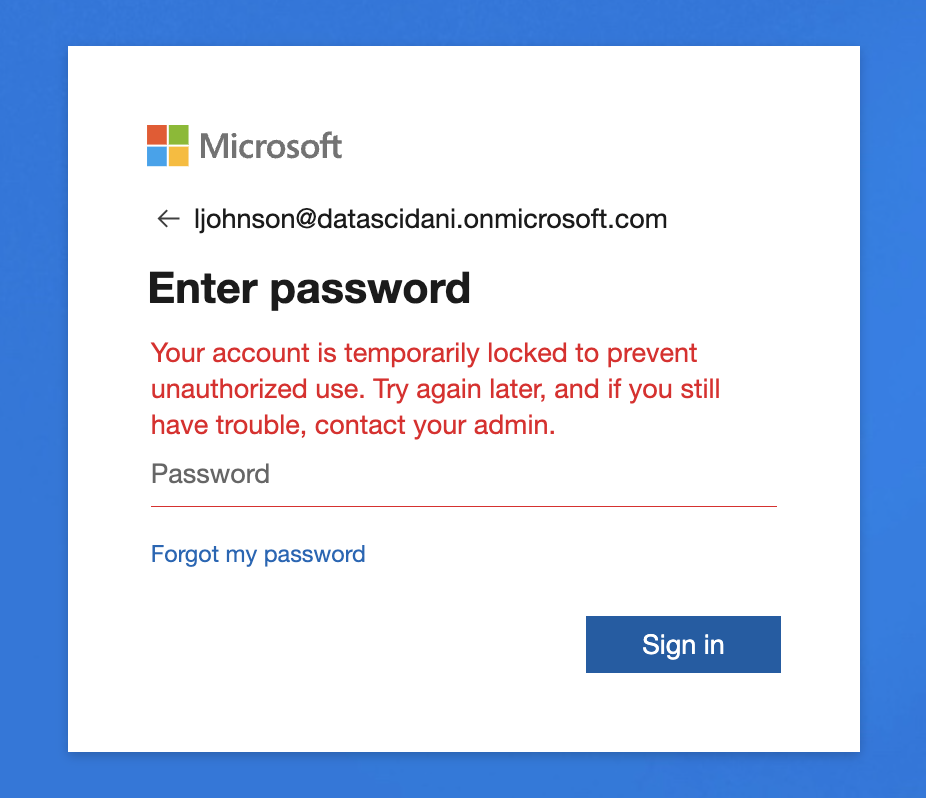Click the "Enter password" heading
Image resolution: width=926 pixels, height=798 pixels.
coord(309,288)
